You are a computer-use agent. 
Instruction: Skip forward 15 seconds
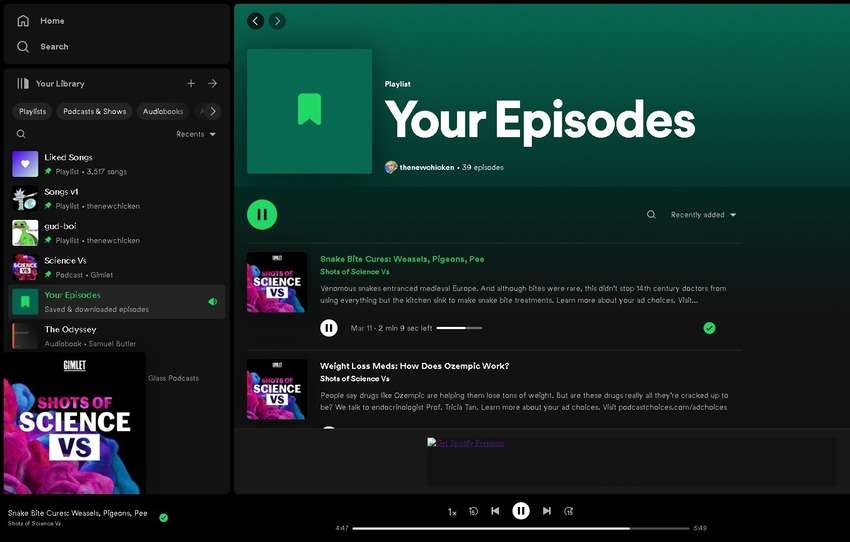click(x=569, y=511)
